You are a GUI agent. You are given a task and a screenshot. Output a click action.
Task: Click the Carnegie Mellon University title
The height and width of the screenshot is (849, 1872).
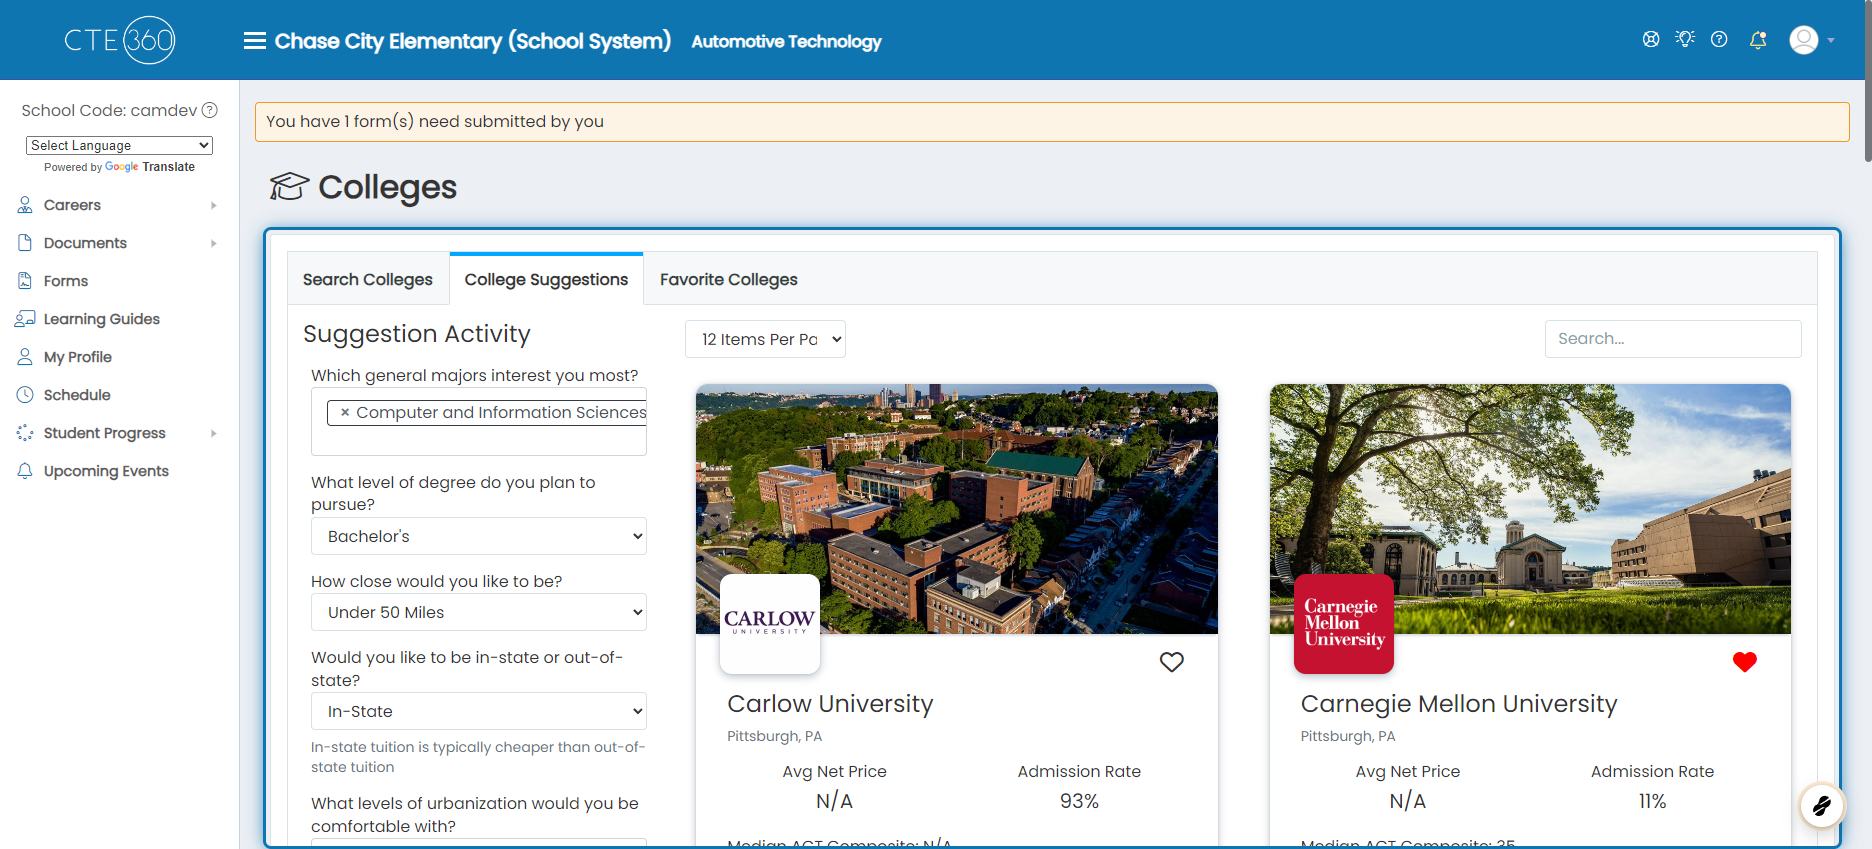[1459, 704]
